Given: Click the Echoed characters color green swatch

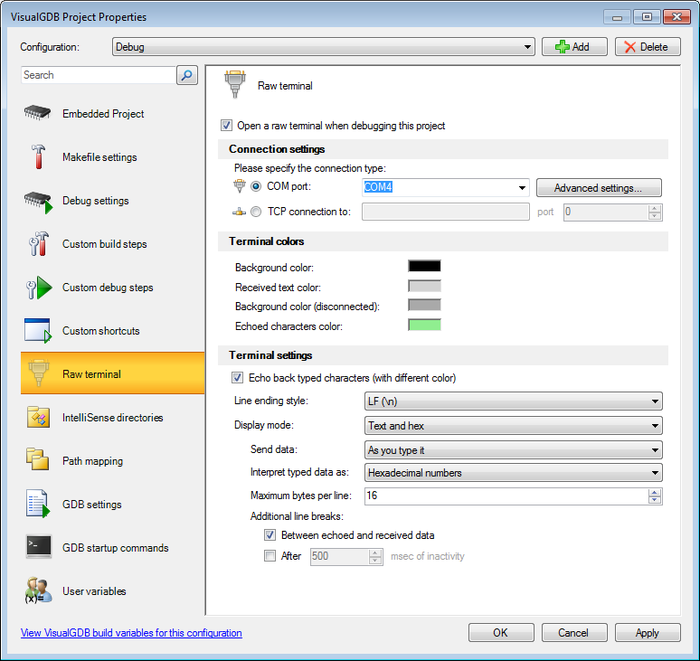Looking at the screenshot, I should tap(425, 325).
